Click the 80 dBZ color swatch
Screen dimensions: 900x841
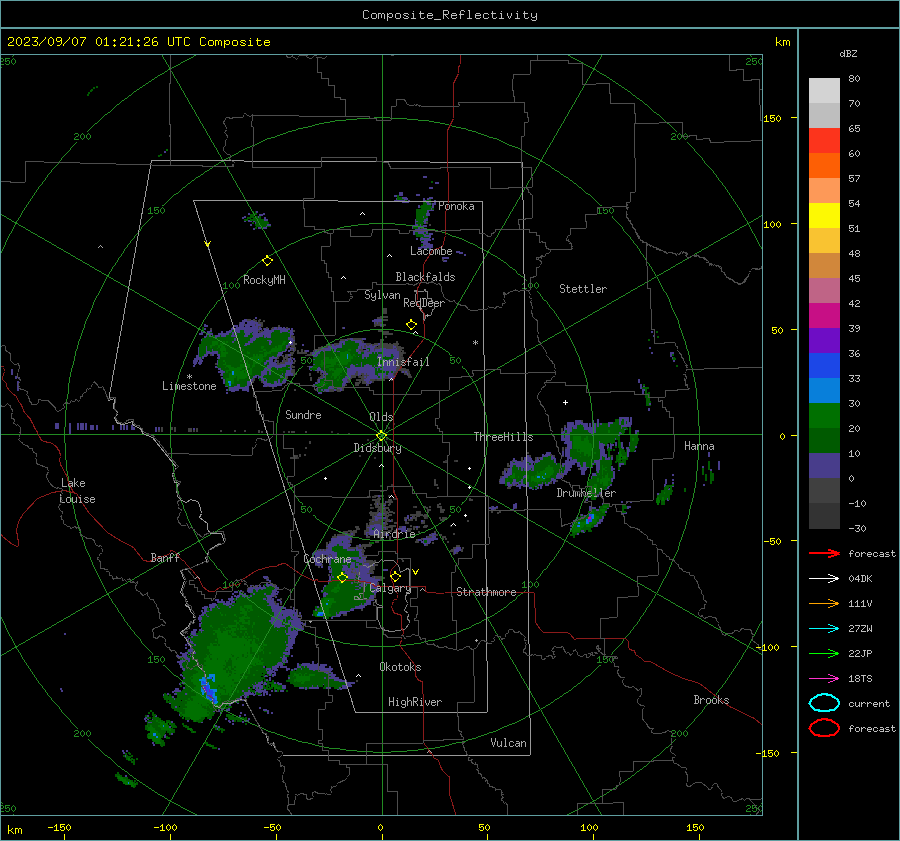824,90
